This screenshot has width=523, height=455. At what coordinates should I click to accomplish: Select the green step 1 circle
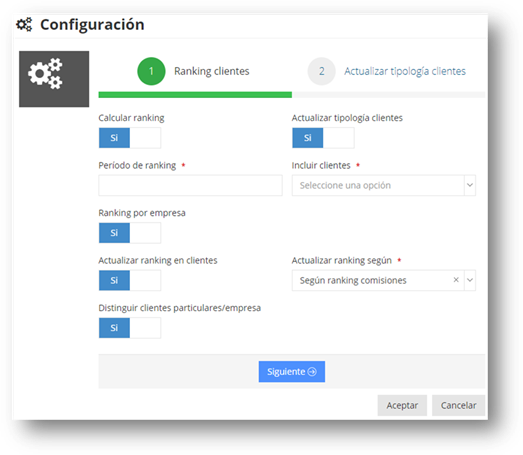pyautogui.click(x=151, y=71)
